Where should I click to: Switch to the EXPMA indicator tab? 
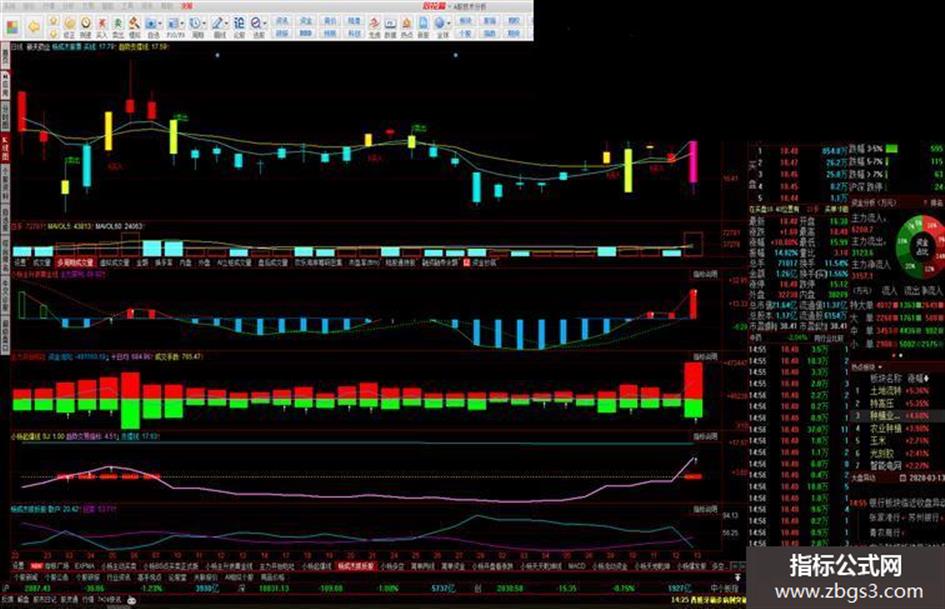(x=84, y=566)
